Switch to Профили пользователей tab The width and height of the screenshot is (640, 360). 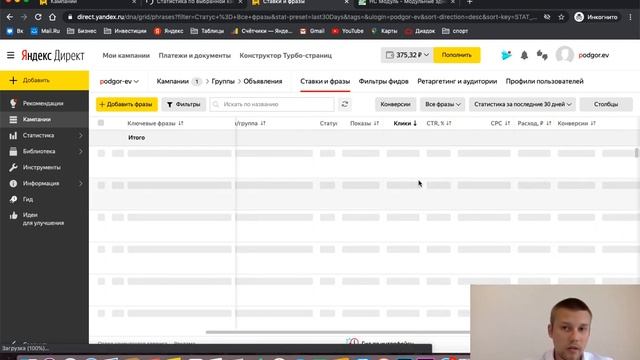click(544, 82)
